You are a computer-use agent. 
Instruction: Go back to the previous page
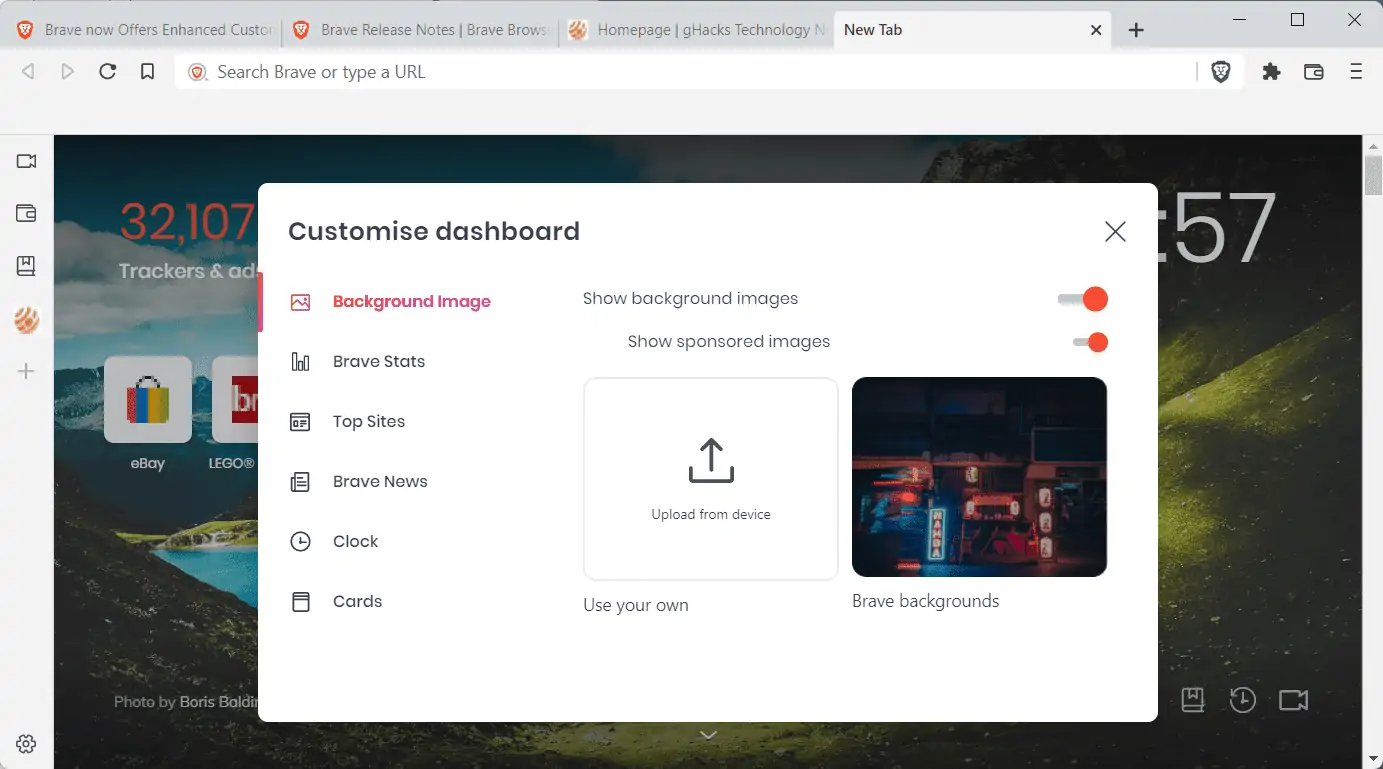click(28, 72)
